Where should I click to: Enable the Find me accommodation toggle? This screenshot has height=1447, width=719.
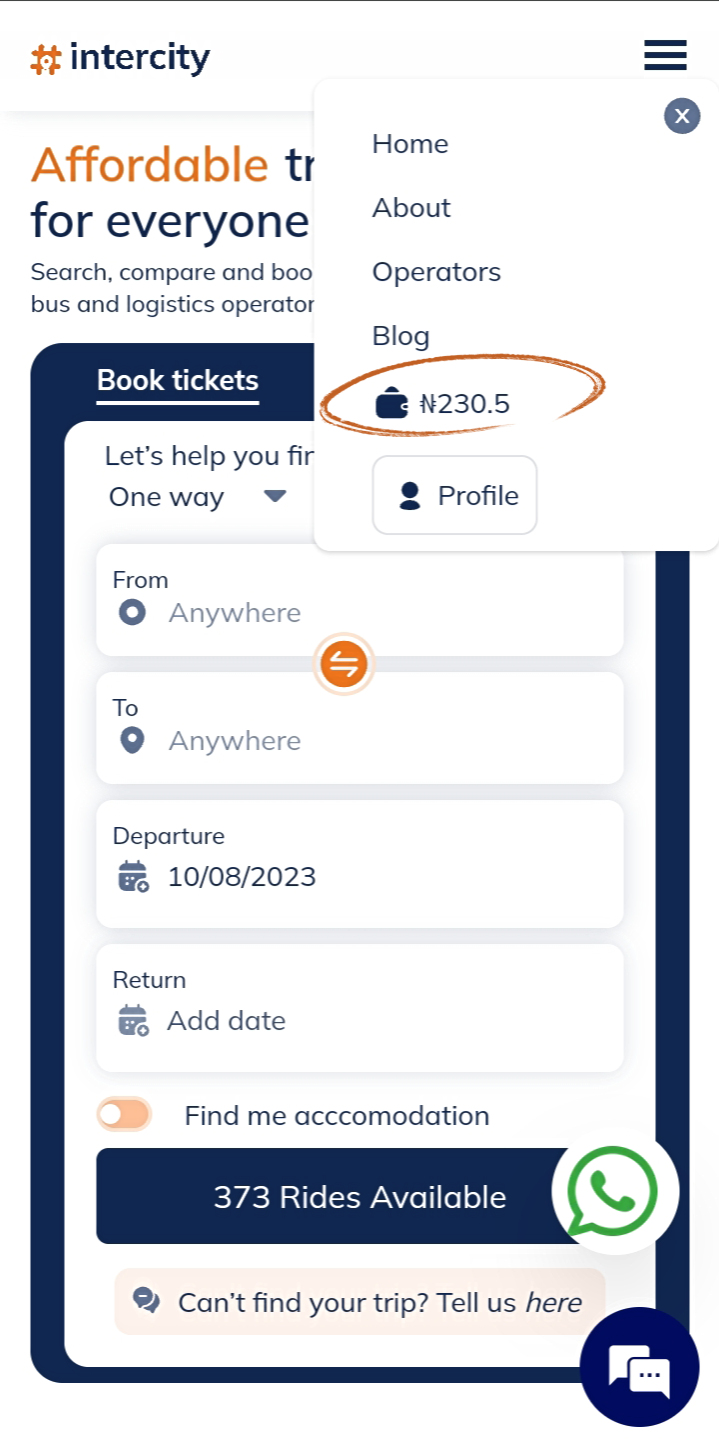tap(124, 1114)
